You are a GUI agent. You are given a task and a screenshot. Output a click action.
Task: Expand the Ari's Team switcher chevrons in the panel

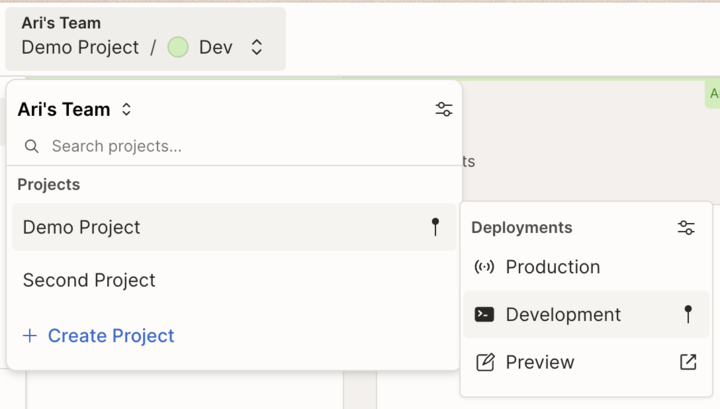tap(126, 110)
